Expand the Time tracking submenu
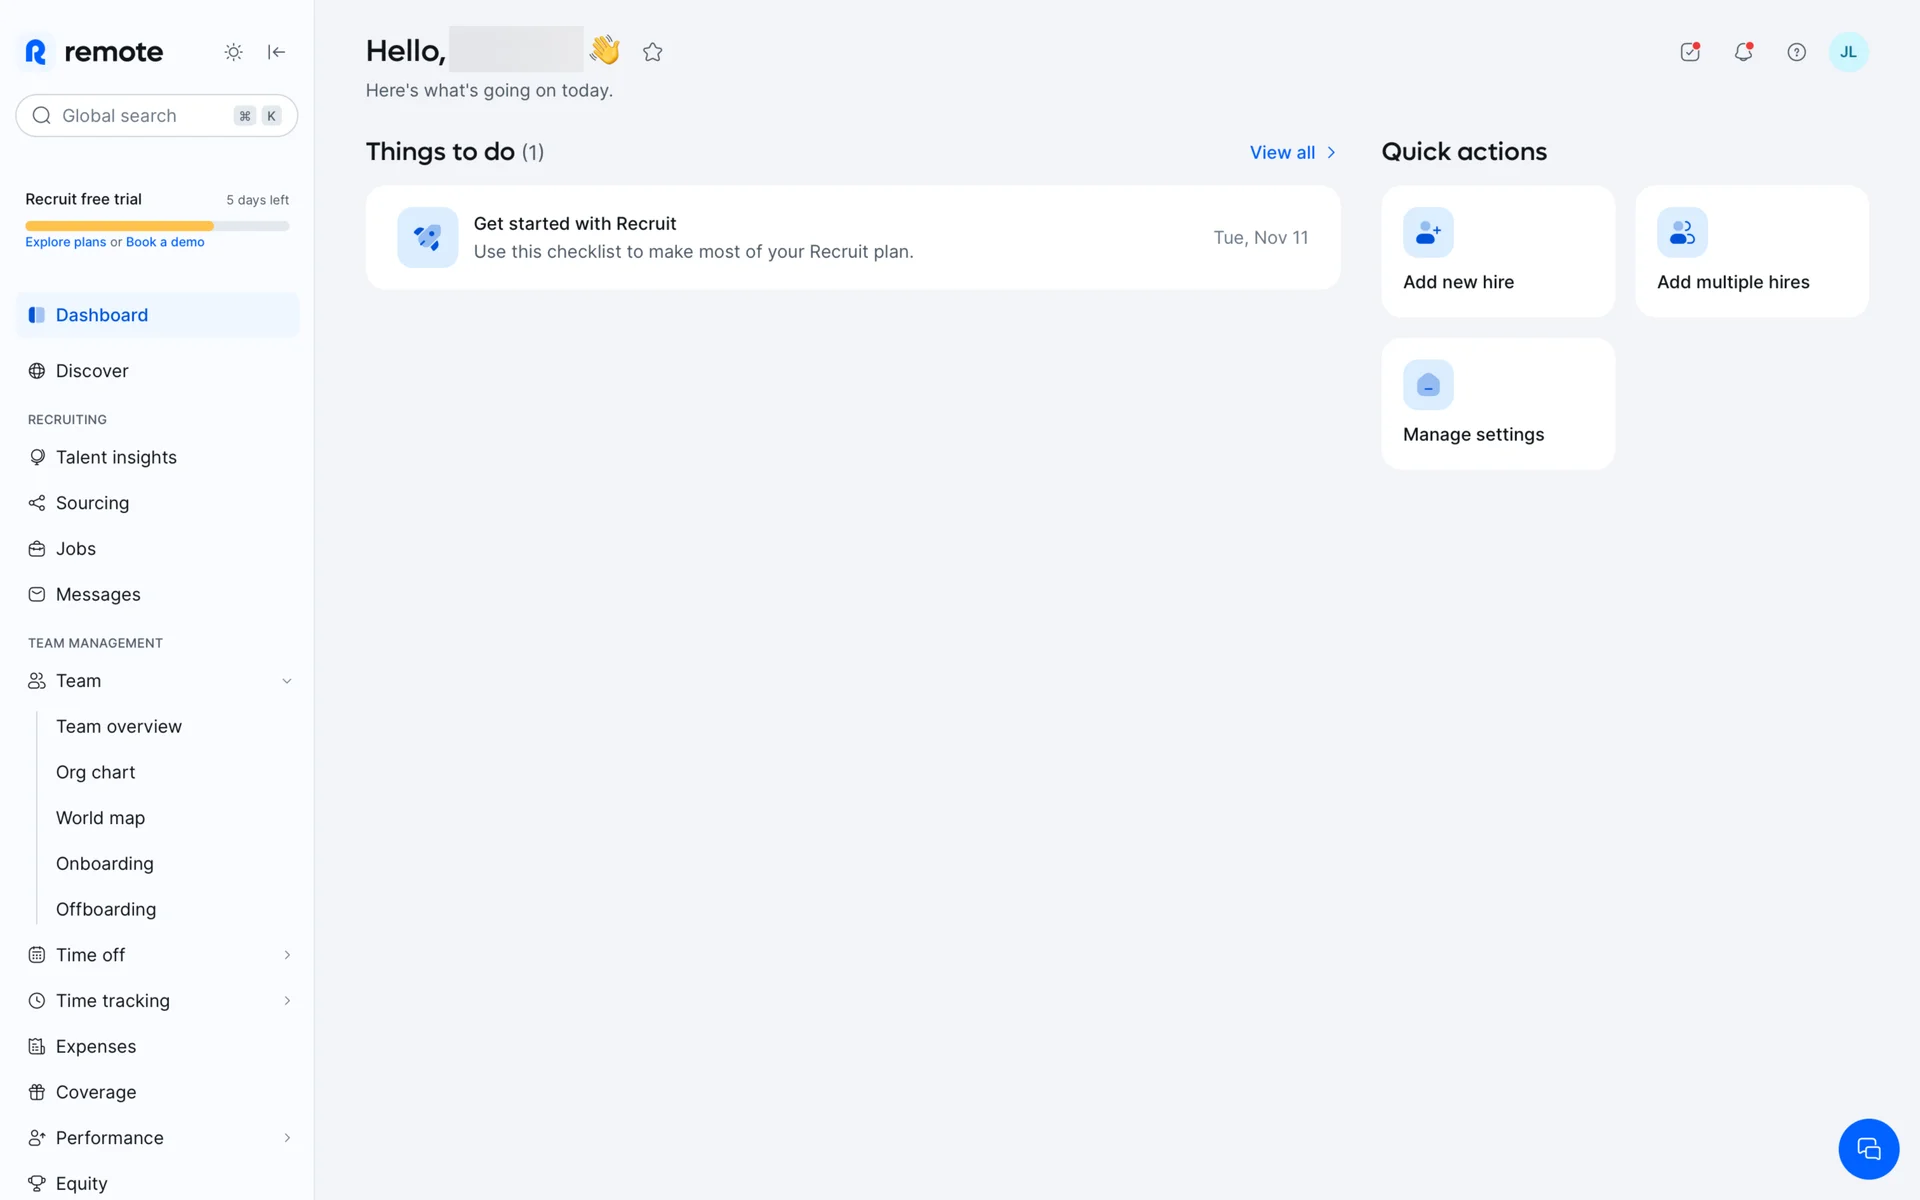 tap(286, 1001)
